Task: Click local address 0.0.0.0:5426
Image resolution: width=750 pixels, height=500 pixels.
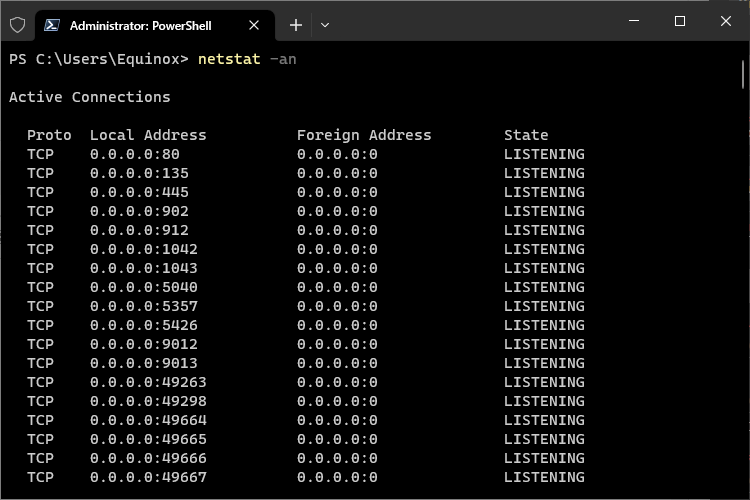Action: [144, 325]
